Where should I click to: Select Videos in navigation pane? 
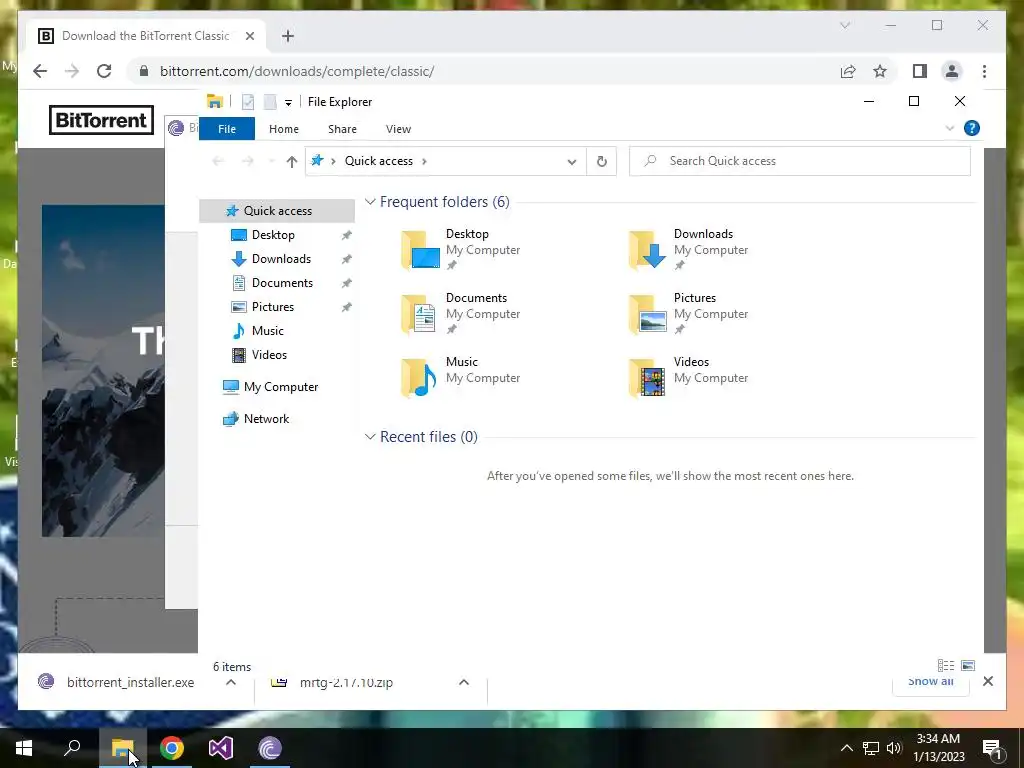(x=269, y=355)
